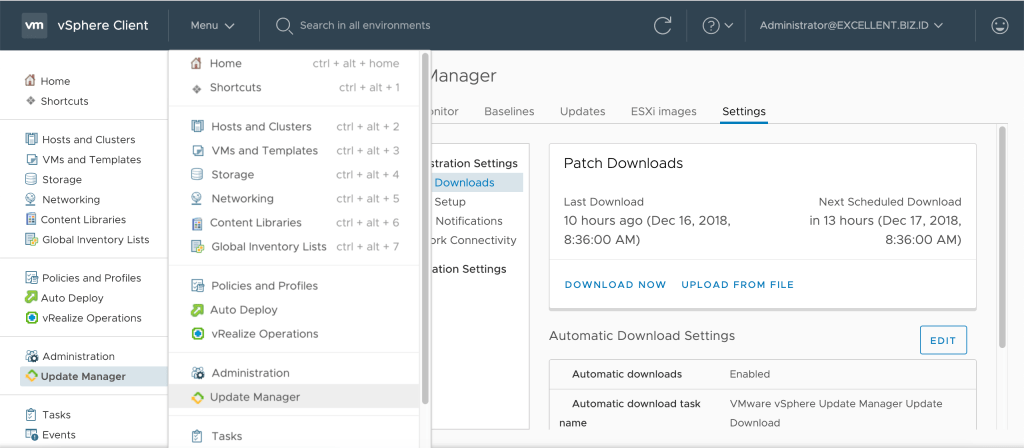Viewport: 1024px width, 448px height.
Task: Click DOWNLOAD NOW link
Action: click(x=615, y=285)
